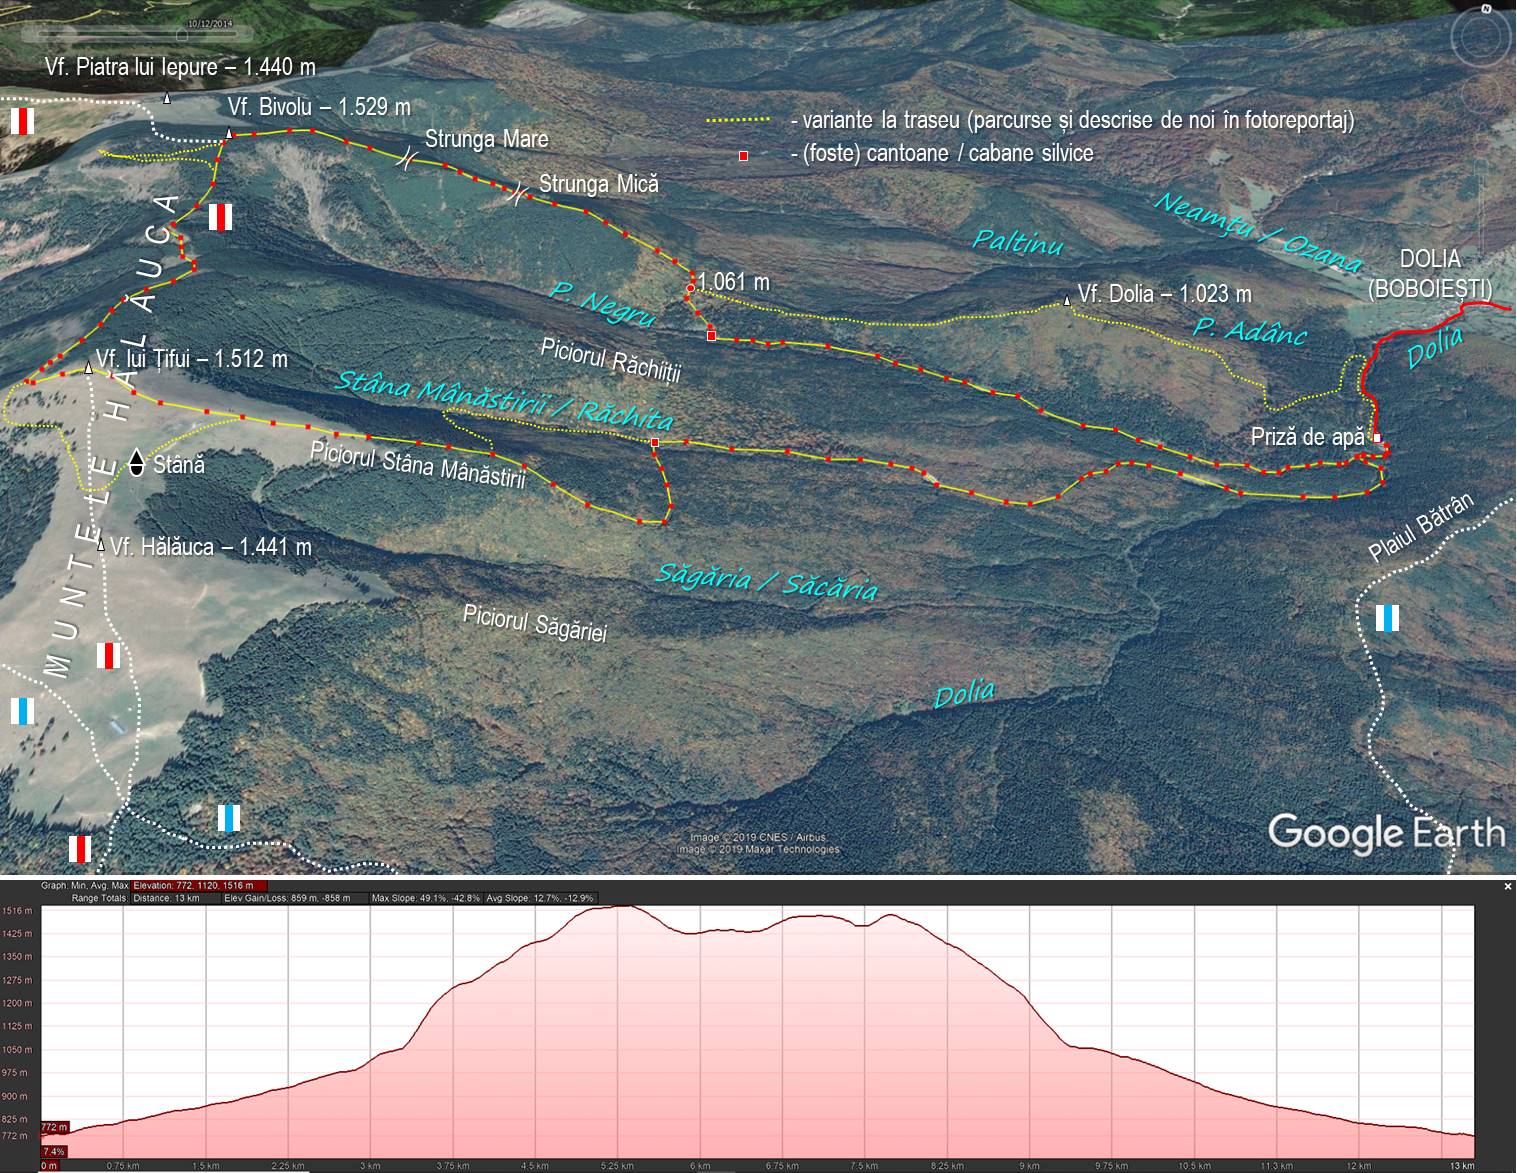The image size is (1517, 1173).
Task: Click the Vf. lui Țifui peak triangle
Action: (x=88, y=369)
